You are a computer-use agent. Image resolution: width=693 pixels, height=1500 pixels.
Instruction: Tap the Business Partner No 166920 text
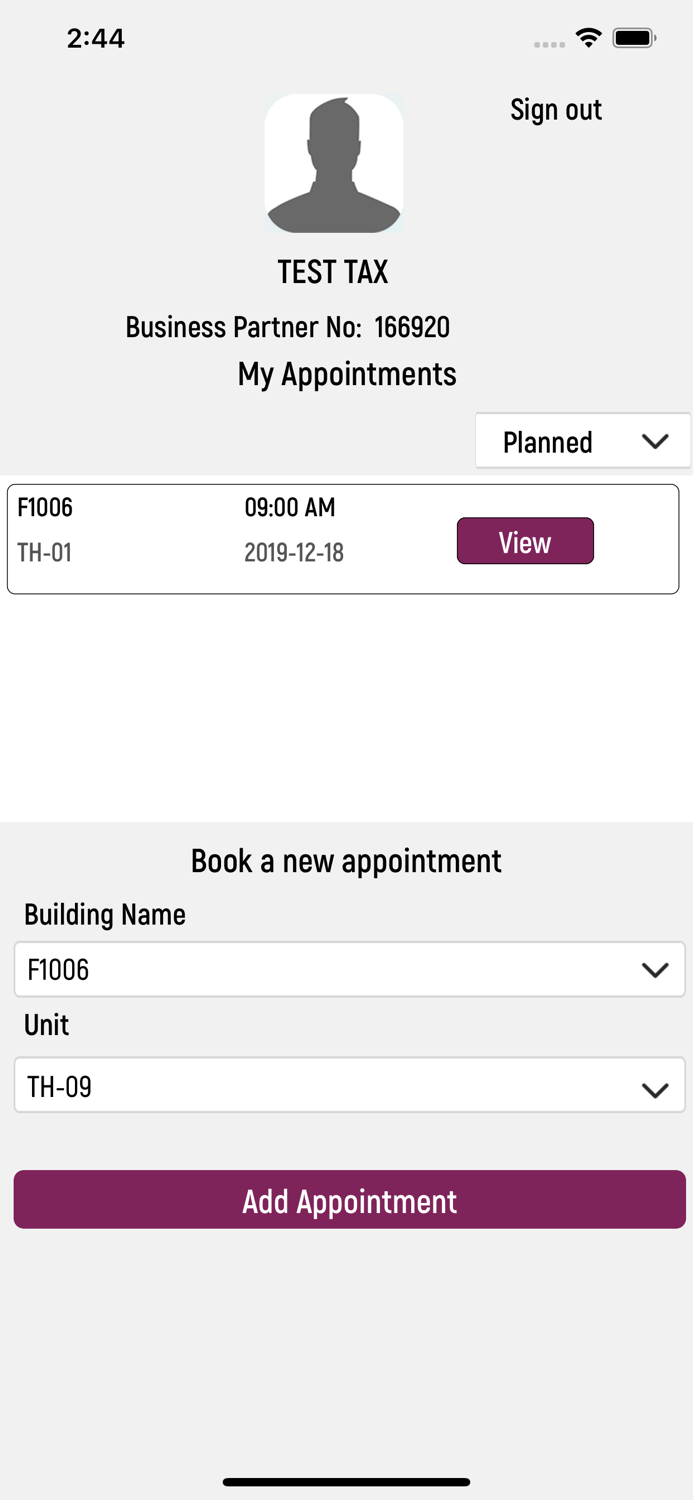coord(287,327)
